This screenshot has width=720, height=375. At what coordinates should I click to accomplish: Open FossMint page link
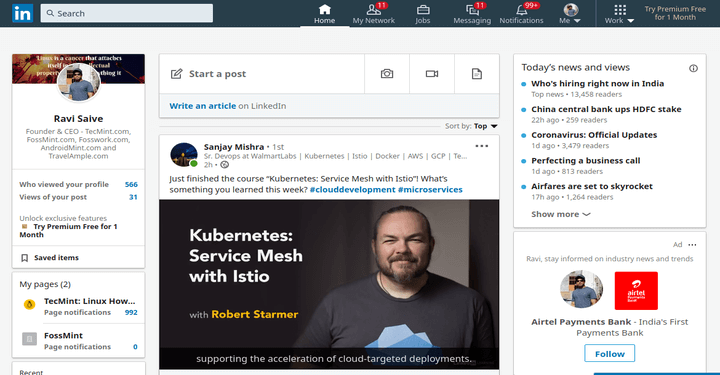(63, 336)
